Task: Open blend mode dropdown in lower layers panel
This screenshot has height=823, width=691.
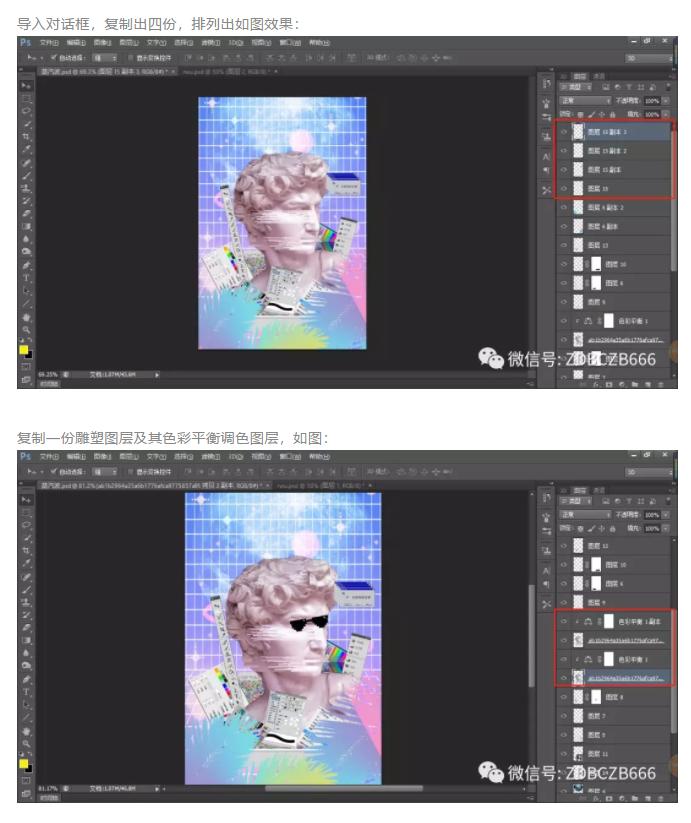Action: pos(586,515)
